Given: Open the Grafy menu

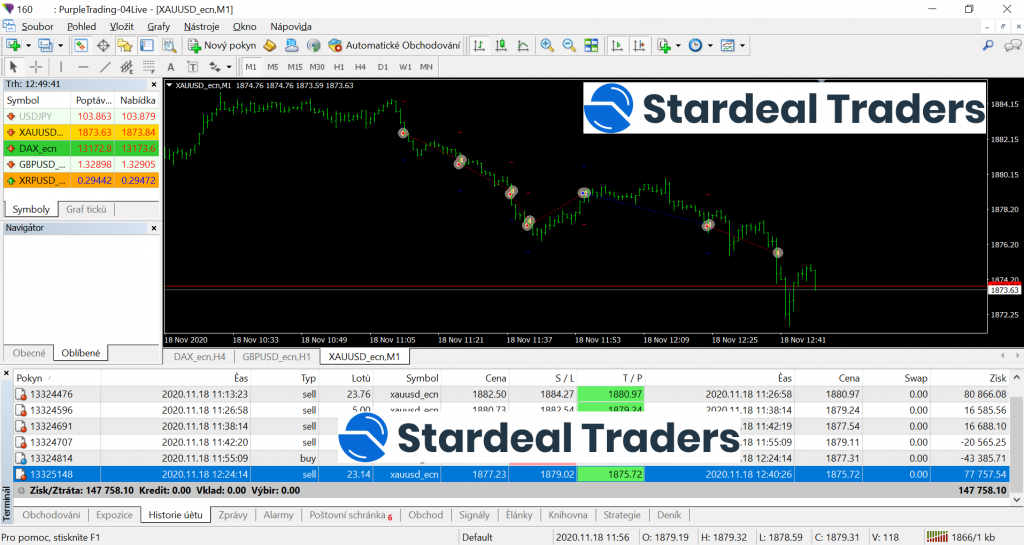Looking at the screenshot, I should pos(158,27).
